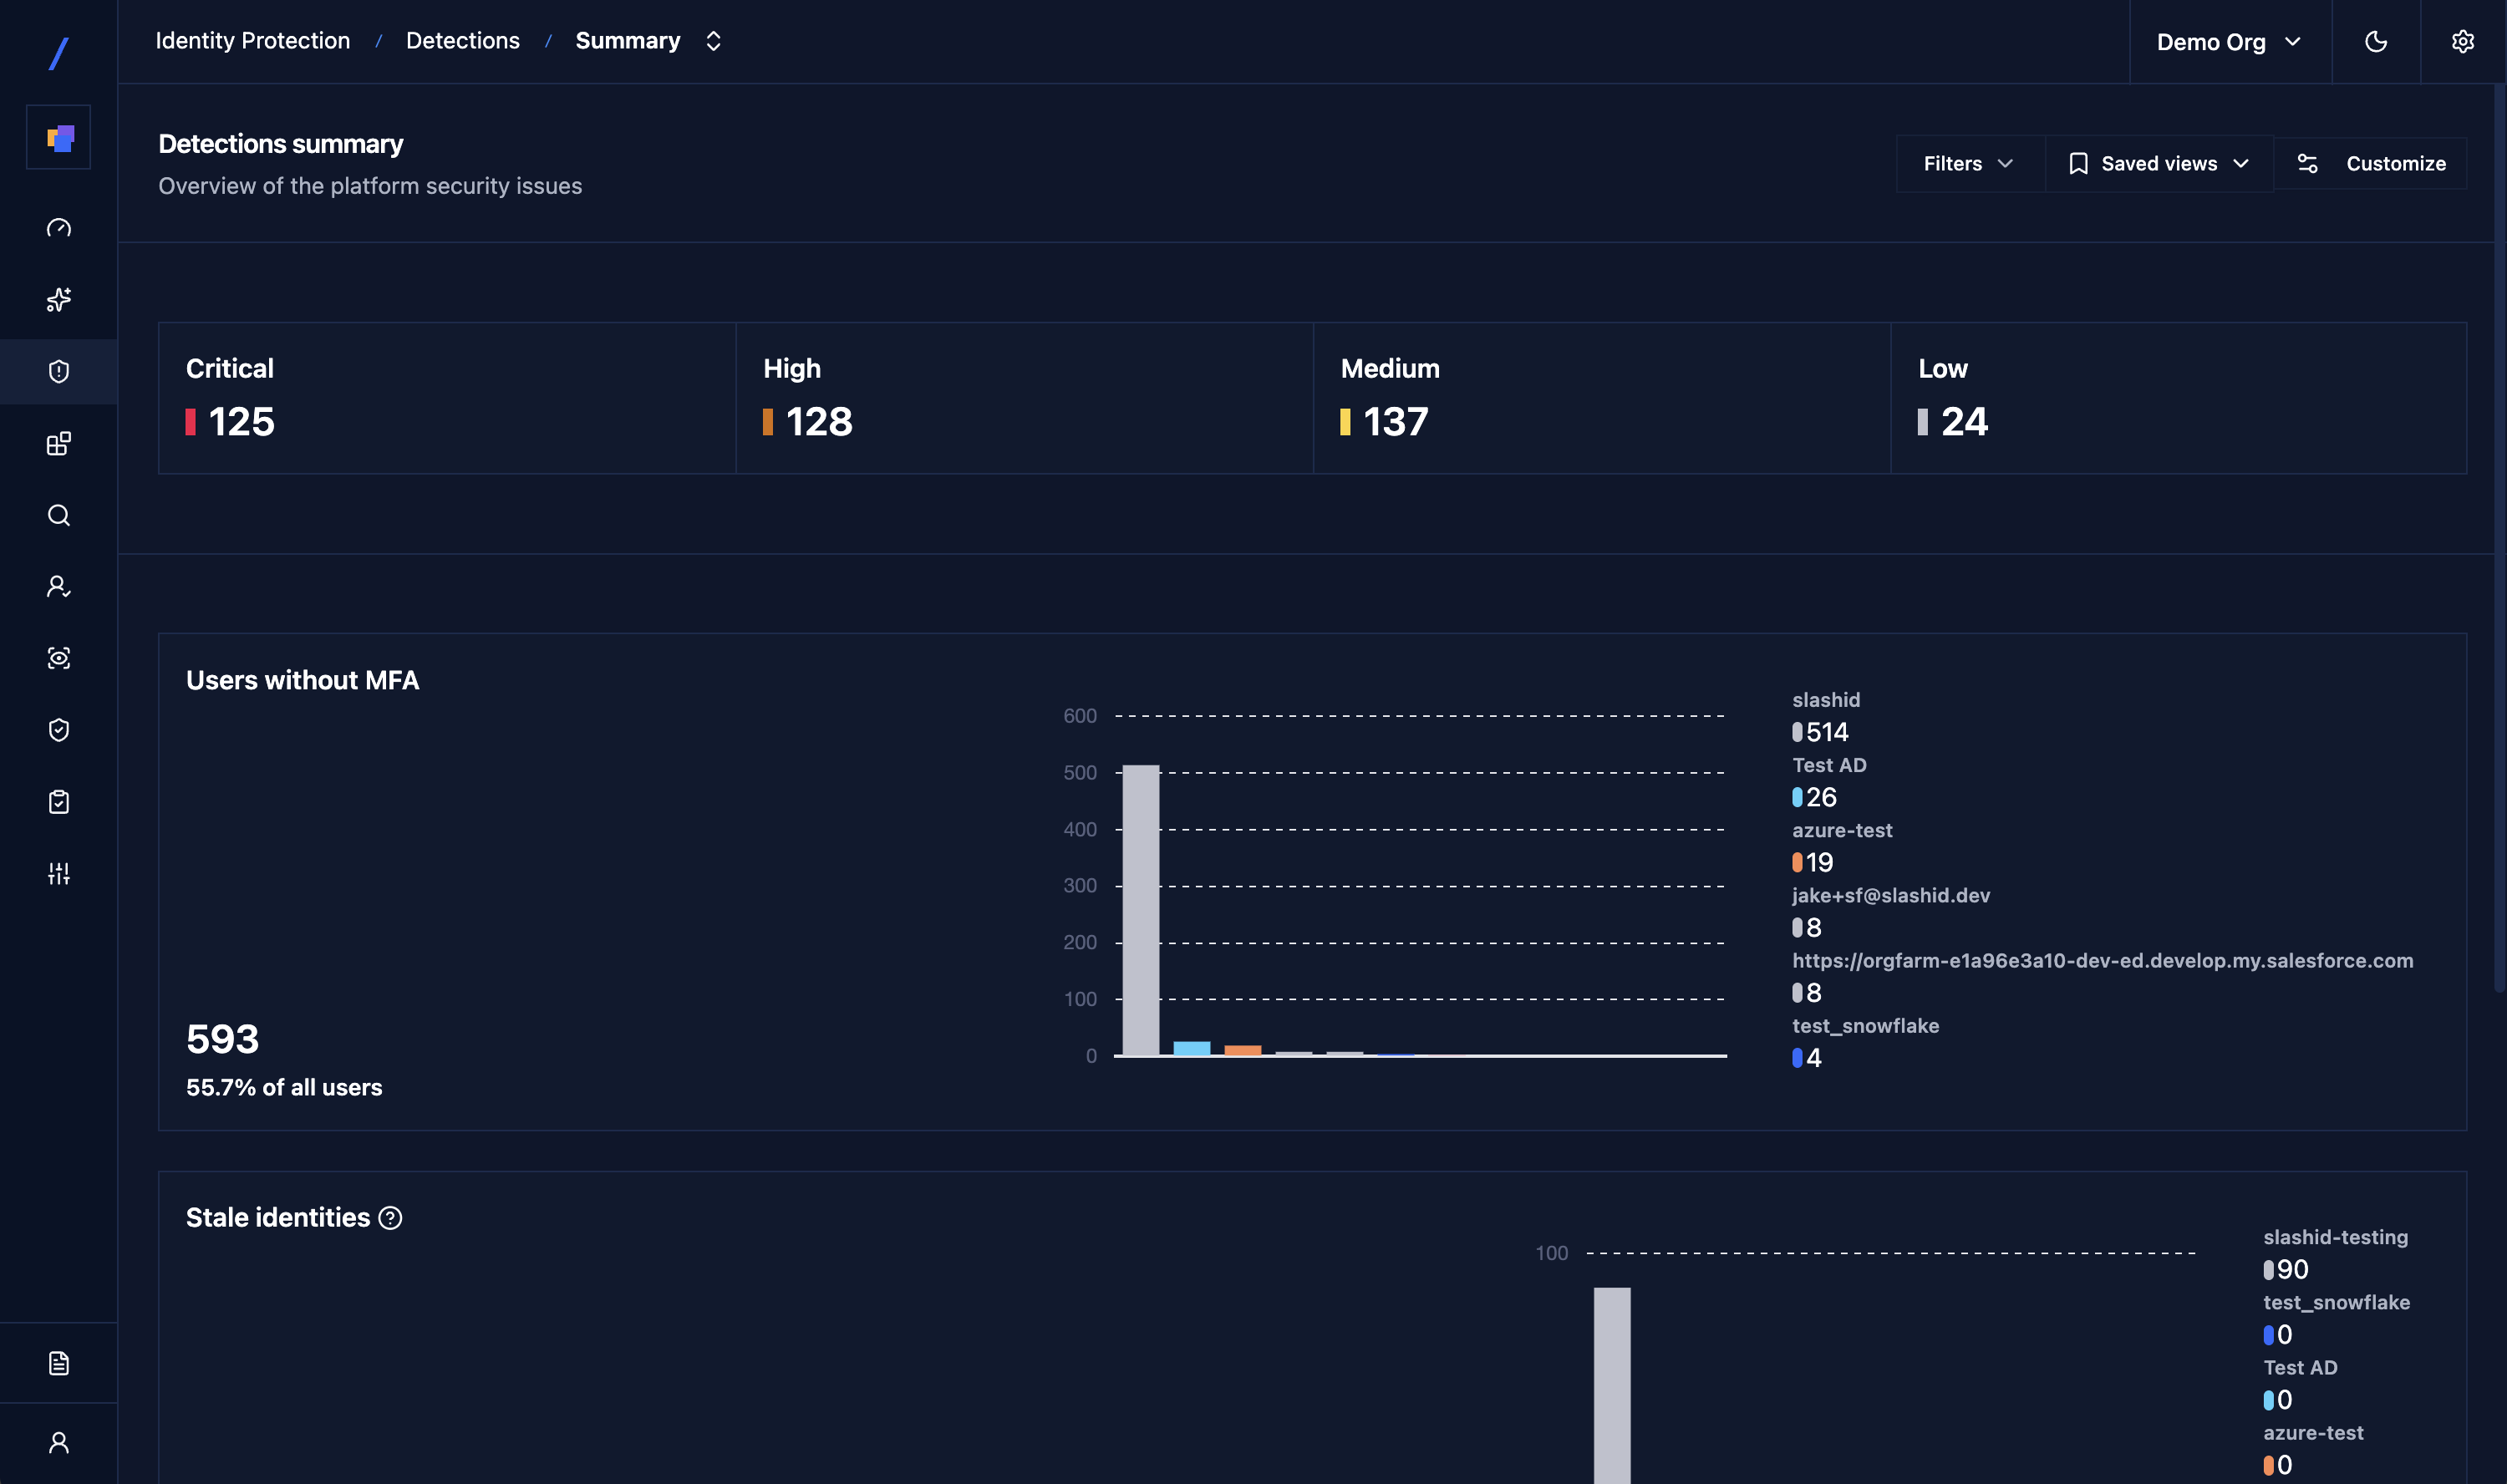Open the sliders settings icon in sidebar
2507x1484 pixels.
click(x=58, y=873)
